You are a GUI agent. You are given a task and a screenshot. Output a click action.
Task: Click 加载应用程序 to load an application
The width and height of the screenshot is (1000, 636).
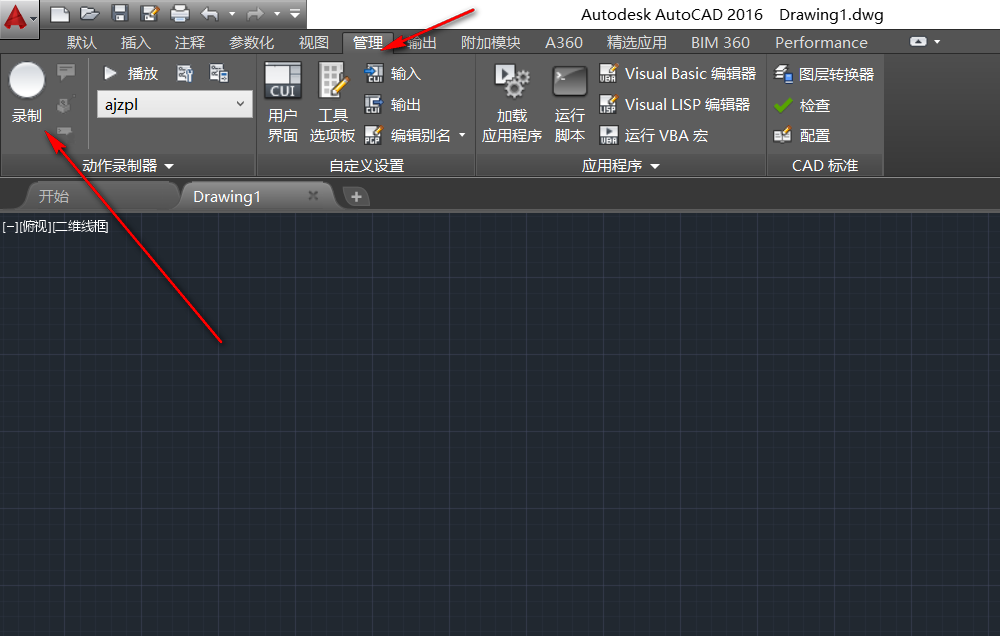click(x=511, y=103)
